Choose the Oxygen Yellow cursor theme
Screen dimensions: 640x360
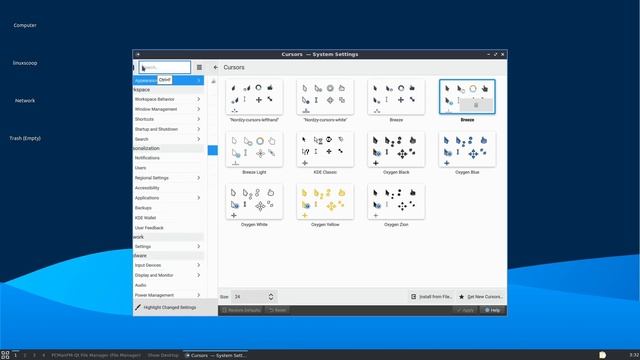coord(325,202)
